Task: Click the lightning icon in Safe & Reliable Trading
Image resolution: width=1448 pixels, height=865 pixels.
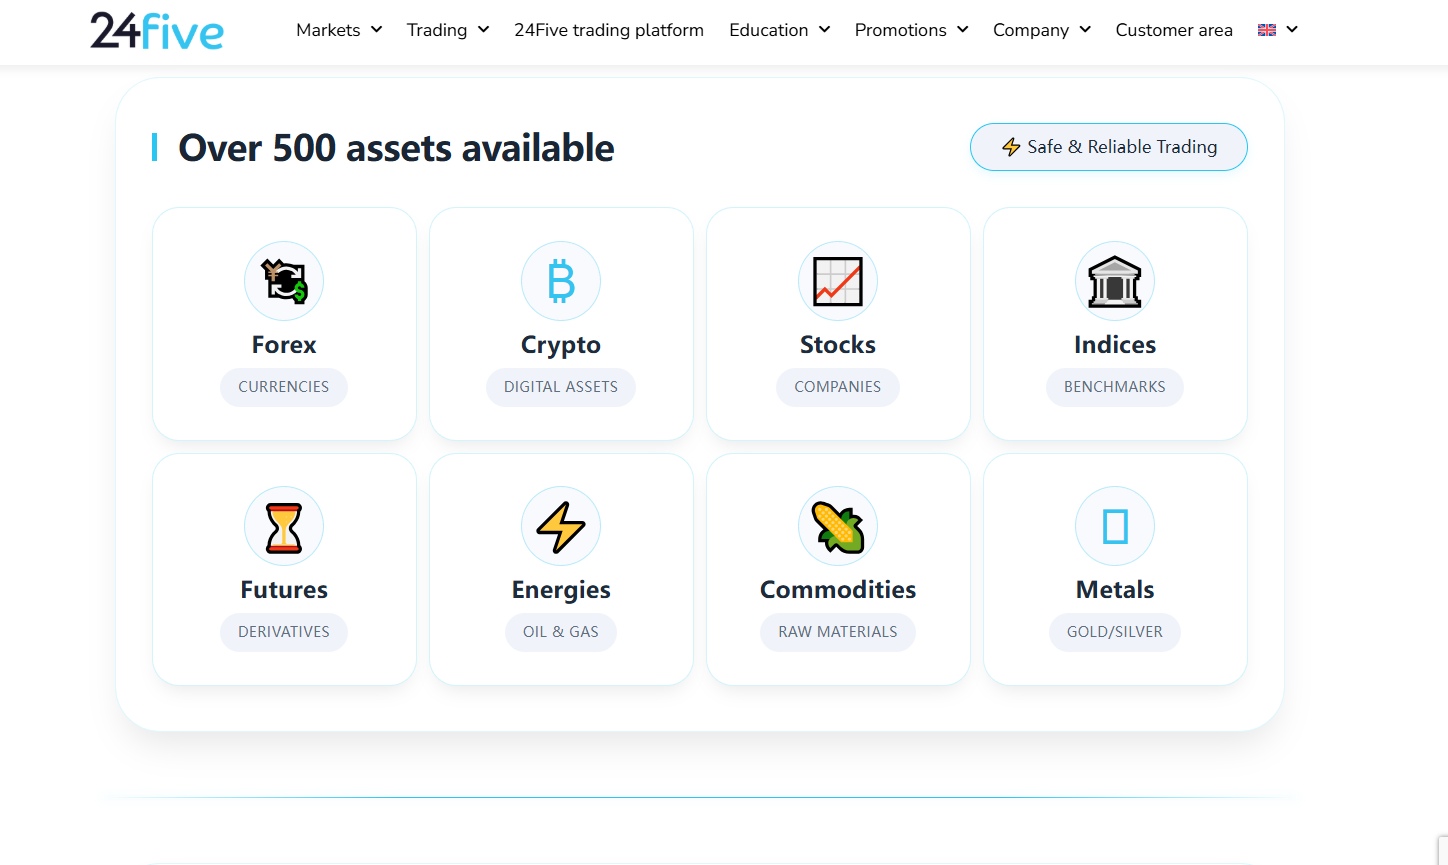Action: tap(1011, 147)
